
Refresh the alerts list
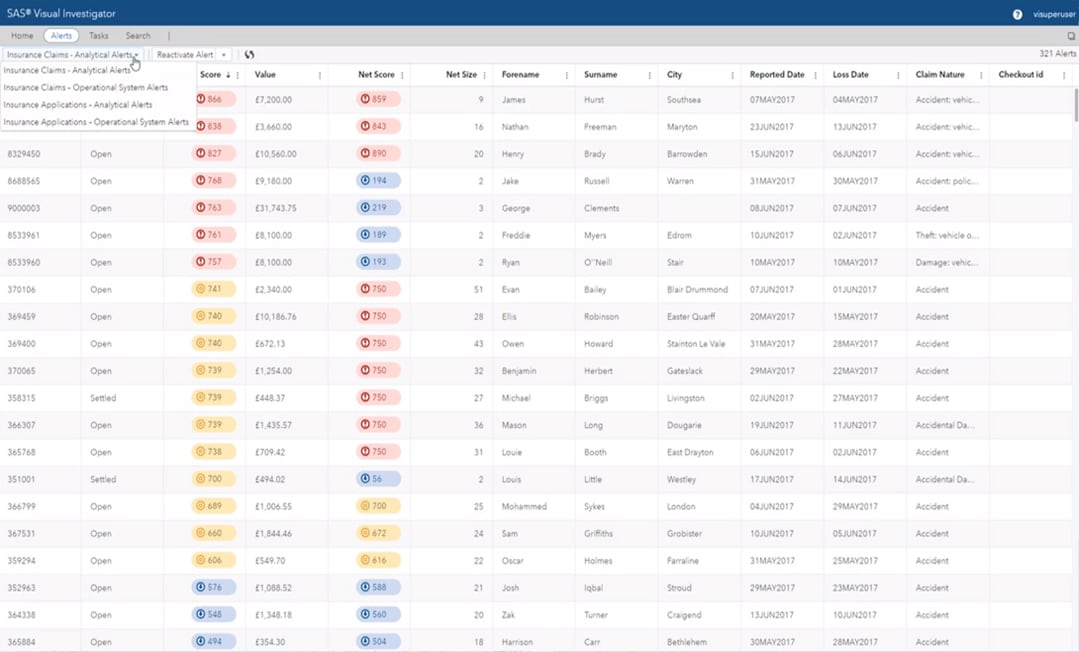pos(247,55)
